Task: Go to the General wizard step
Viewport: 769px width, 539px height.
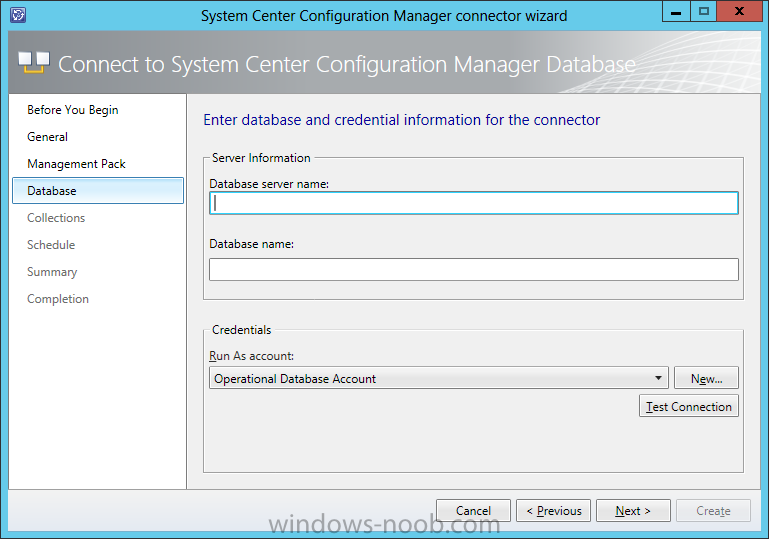Action: [48, 137]
